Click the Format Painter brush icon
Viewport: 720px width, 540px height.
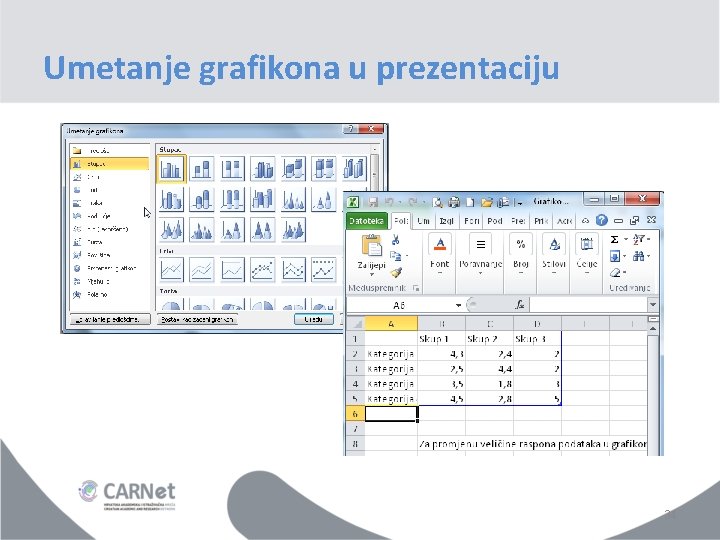coord(396,273)
